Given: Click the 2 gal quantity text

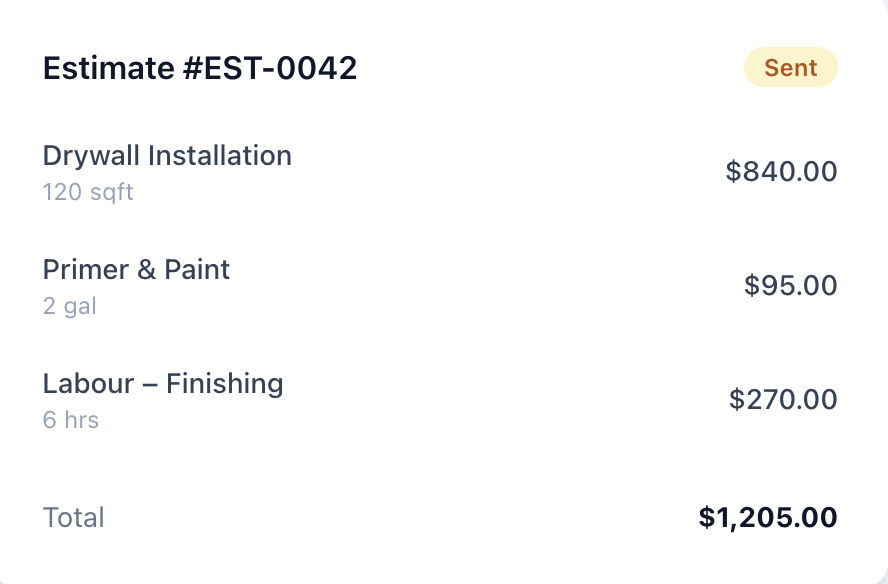Looking at the screenshot, I should click(x=69, y=306).
